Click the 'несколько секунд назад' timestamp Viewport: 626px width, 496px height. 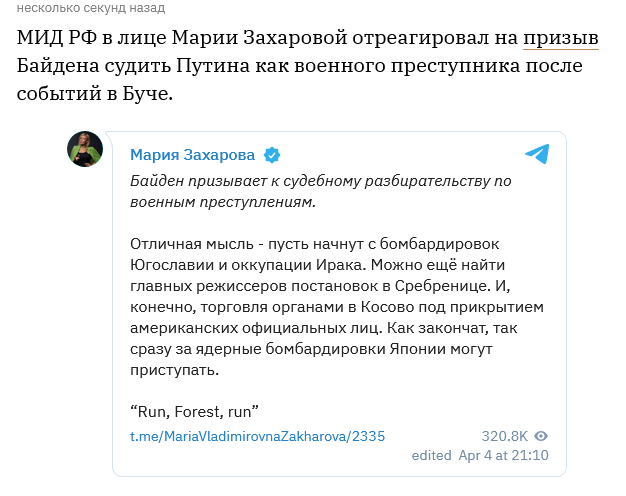click(x=91, y=8)
